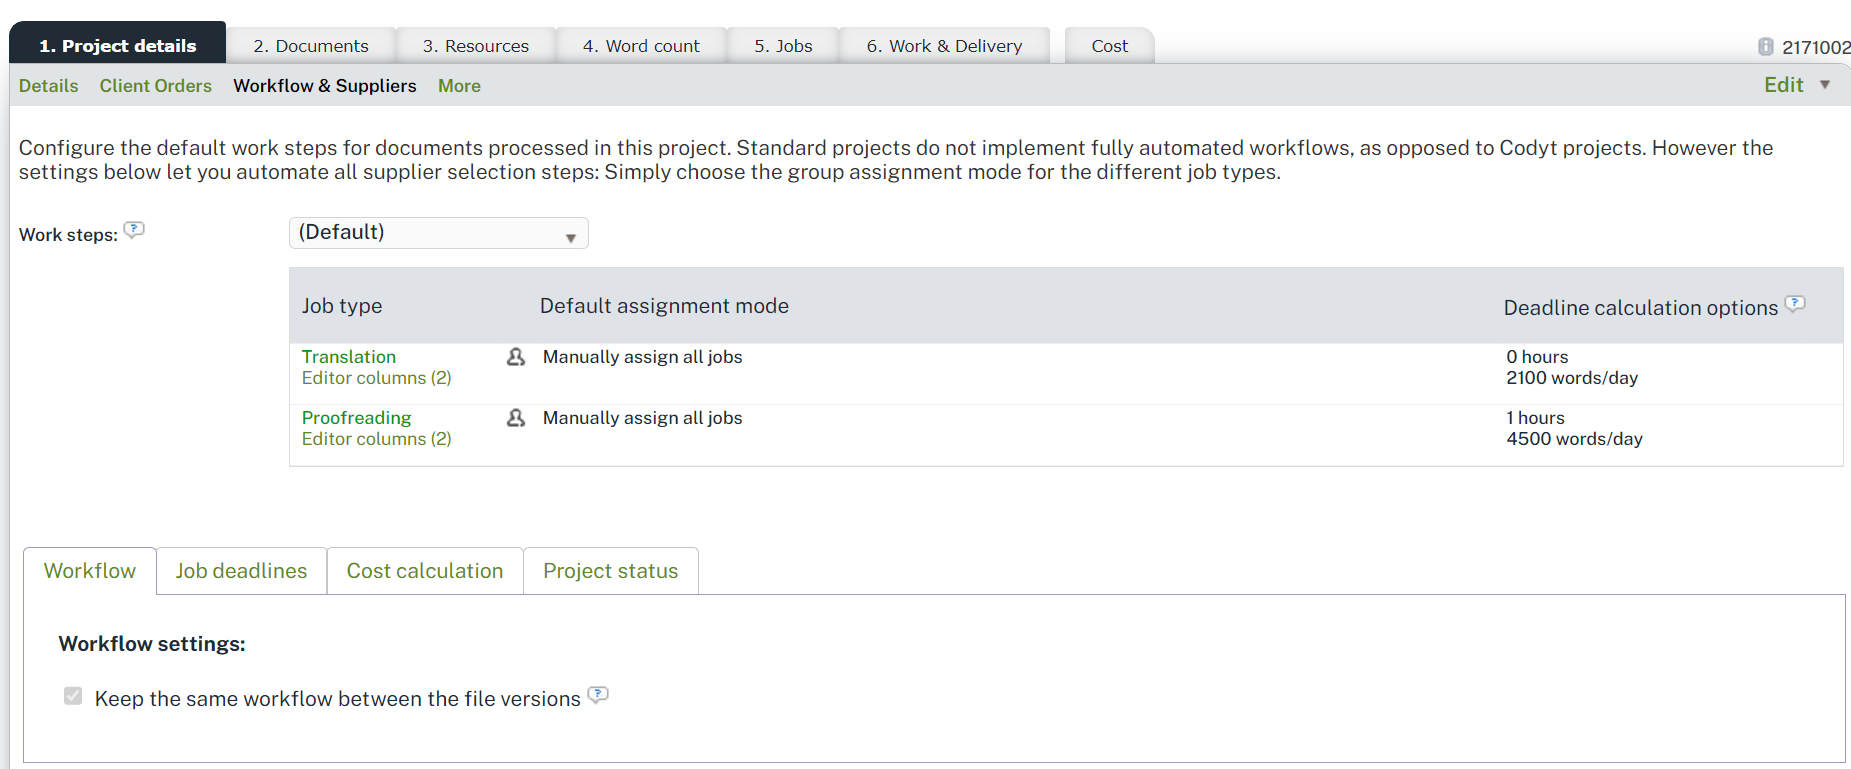Screen dimensions: 1851x769
Task: Click help icon next to Deadline calculation options
Action: tap(1795, 304)
